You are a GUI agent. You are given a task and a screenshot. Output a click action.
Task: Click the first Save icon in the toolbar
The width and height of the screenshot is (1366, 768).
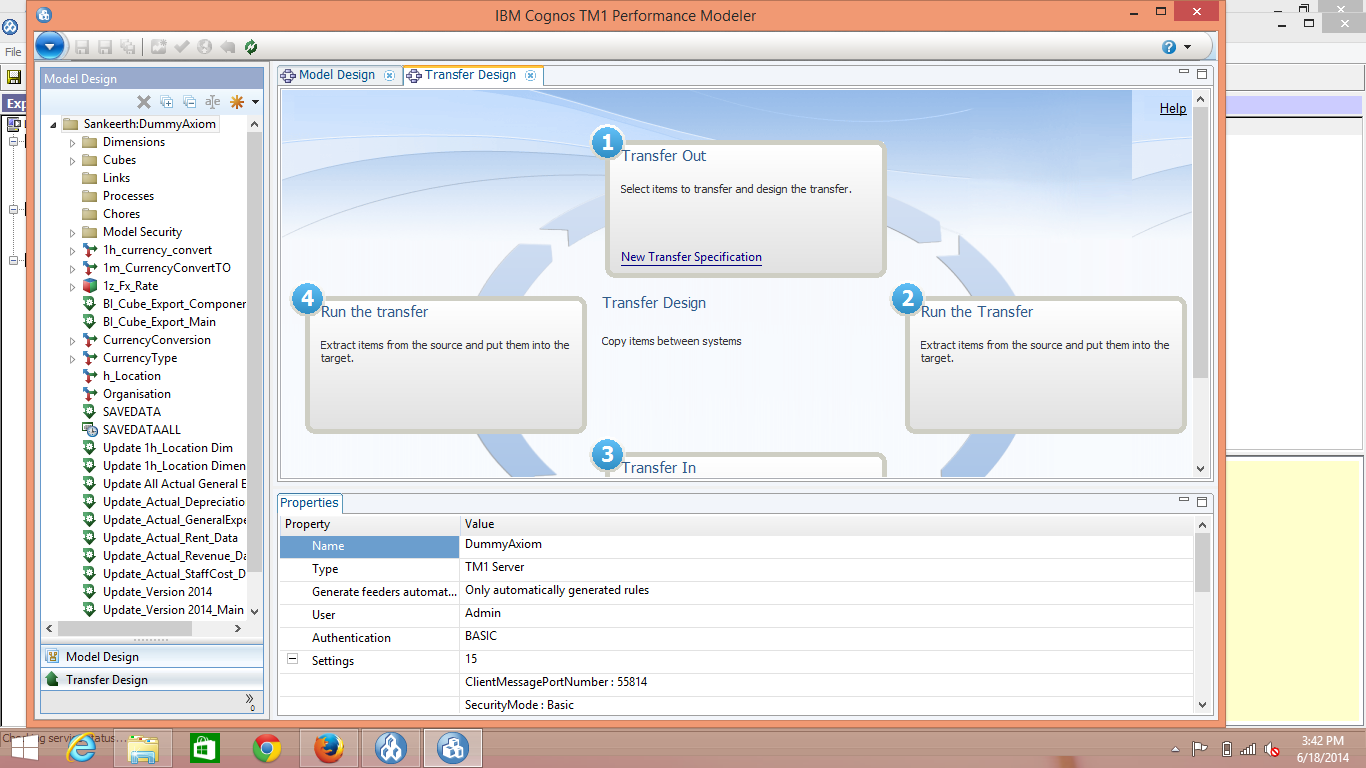tap(82, 47)
